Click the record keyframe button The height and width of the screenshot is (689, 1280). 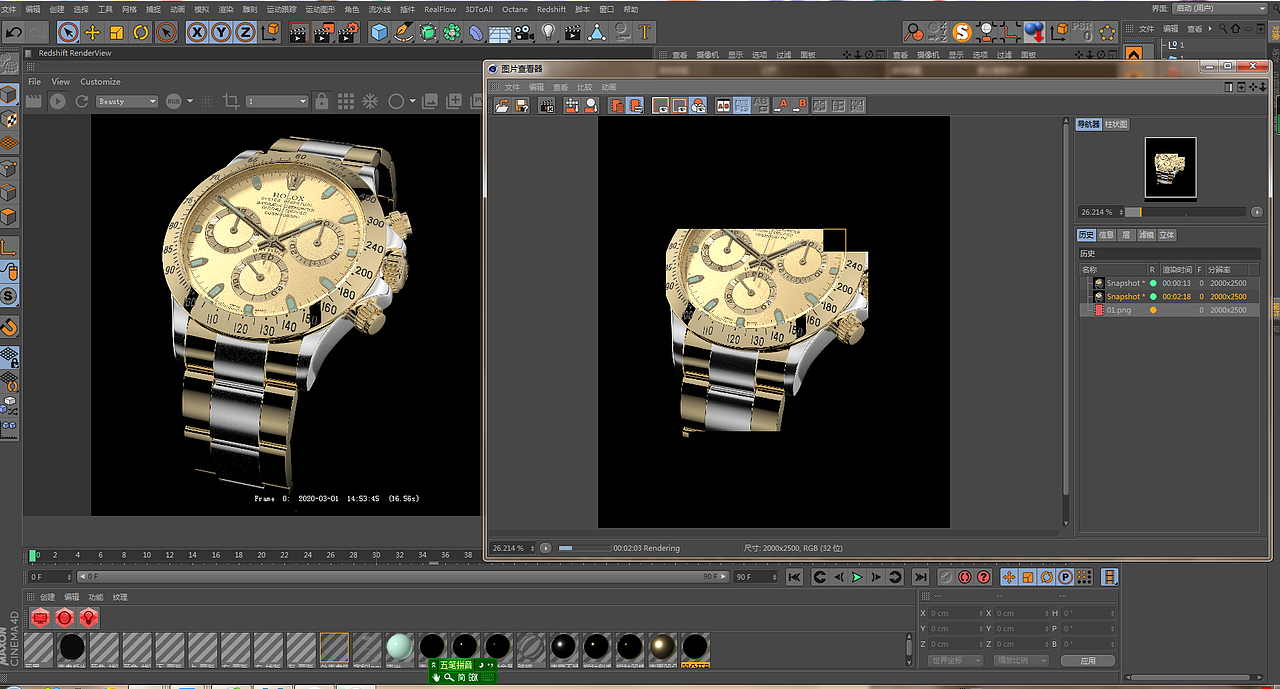tap(946, 577)
